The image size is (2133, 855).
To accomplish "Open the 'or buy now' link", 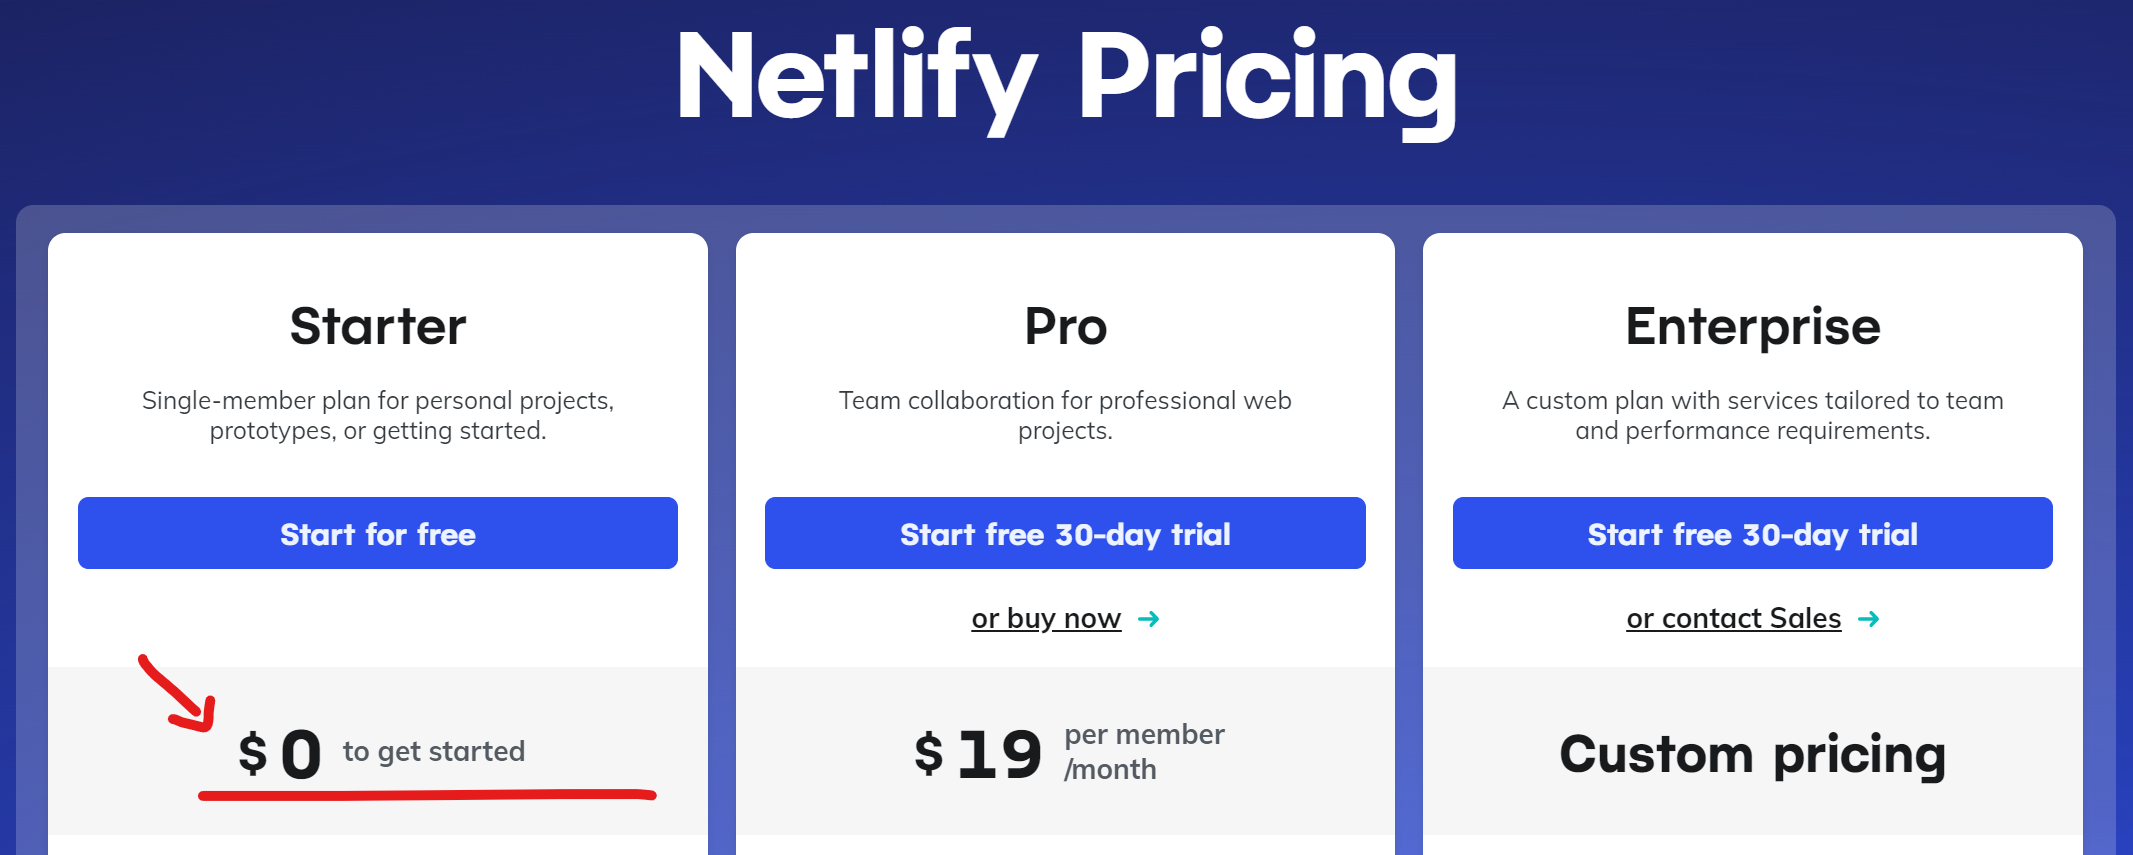I will tap(1045, 618).
